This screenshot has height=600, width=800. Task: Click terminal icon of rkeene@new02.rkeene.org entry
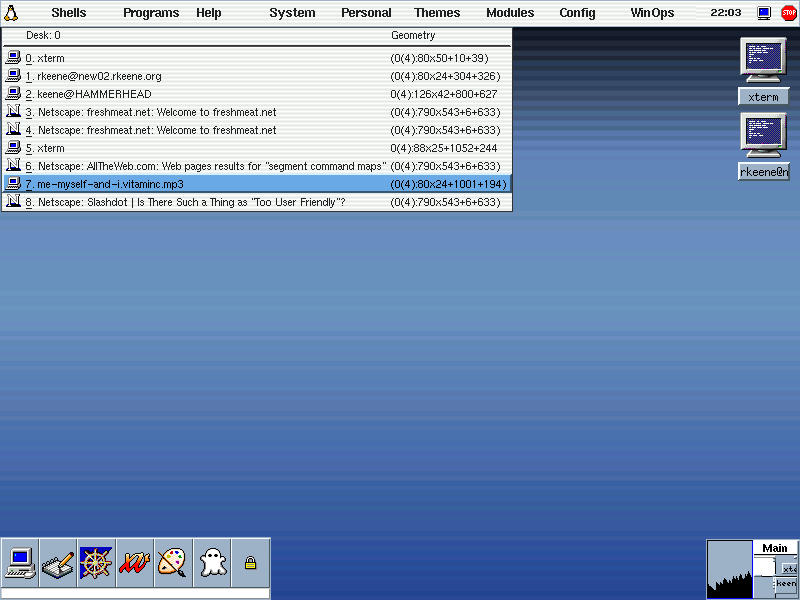click(x=13, y=76)
